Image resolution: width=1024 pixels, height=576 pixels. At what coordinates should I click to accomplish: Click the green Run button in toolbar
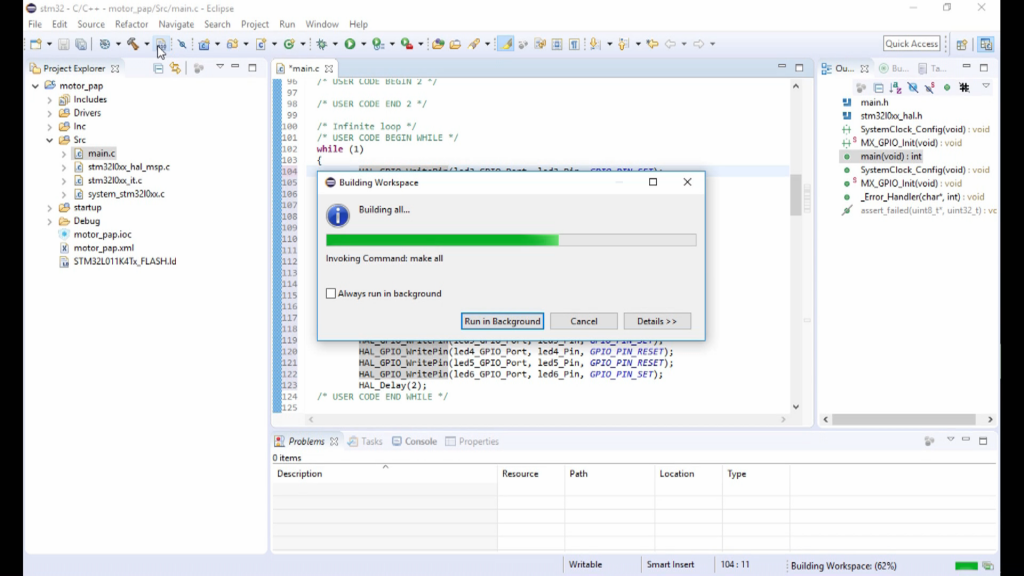(x=350, y=44)
